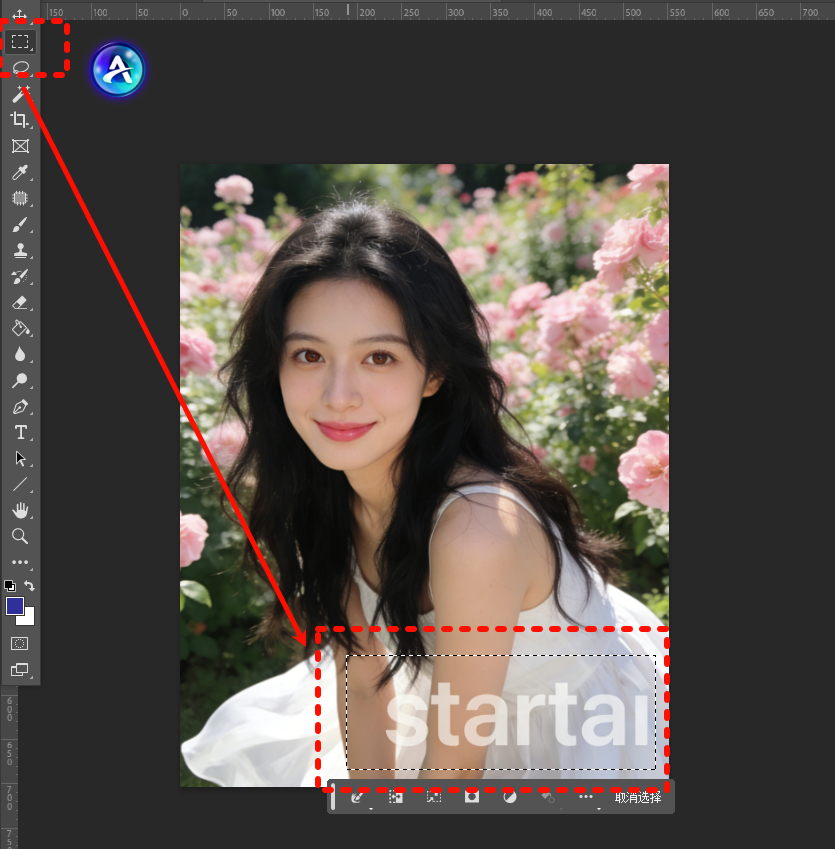Select the Lasso tool
Screen dimensions: 835x849
pos(20,67)
